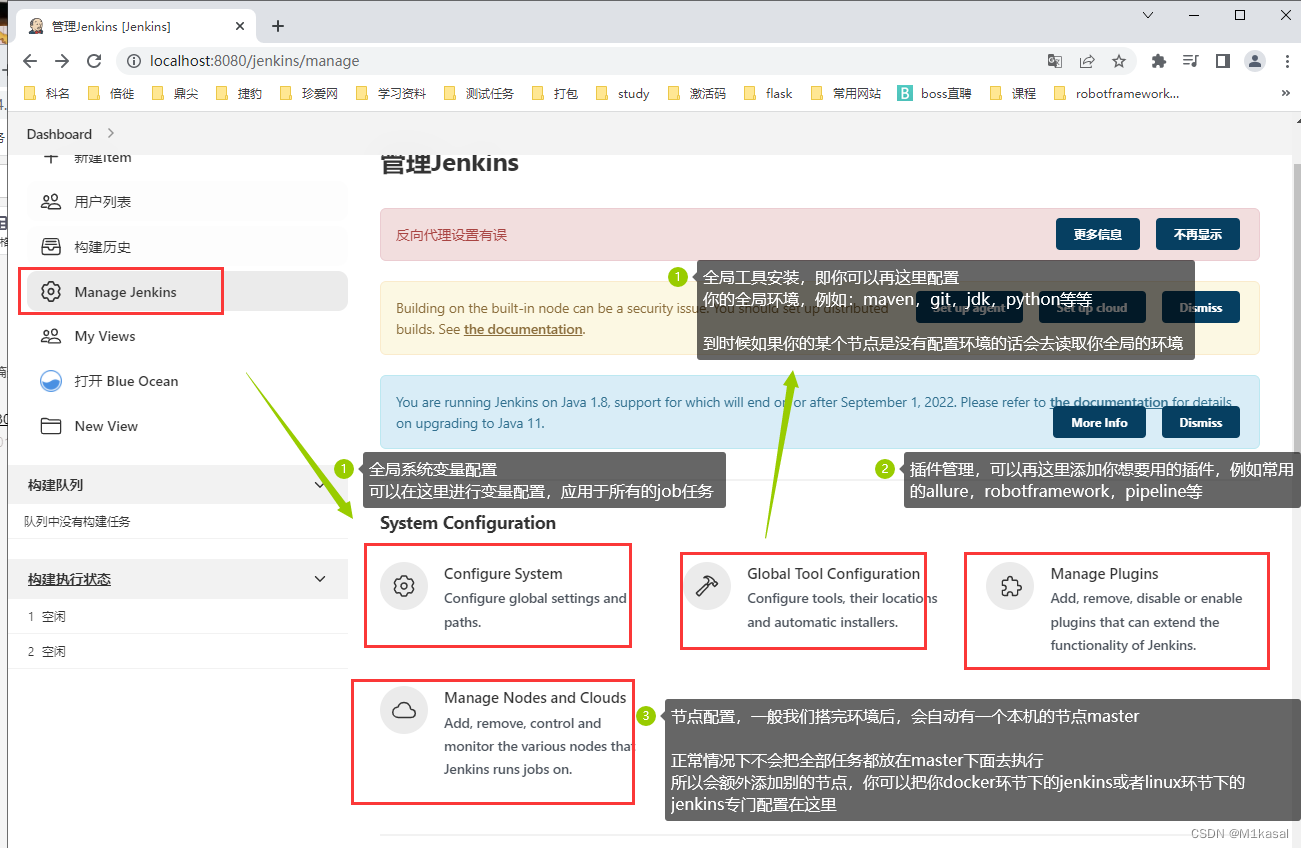
Task: Click the Manage Jenkins gear icon
Action: pyautogui.click(x=51, y=291)
